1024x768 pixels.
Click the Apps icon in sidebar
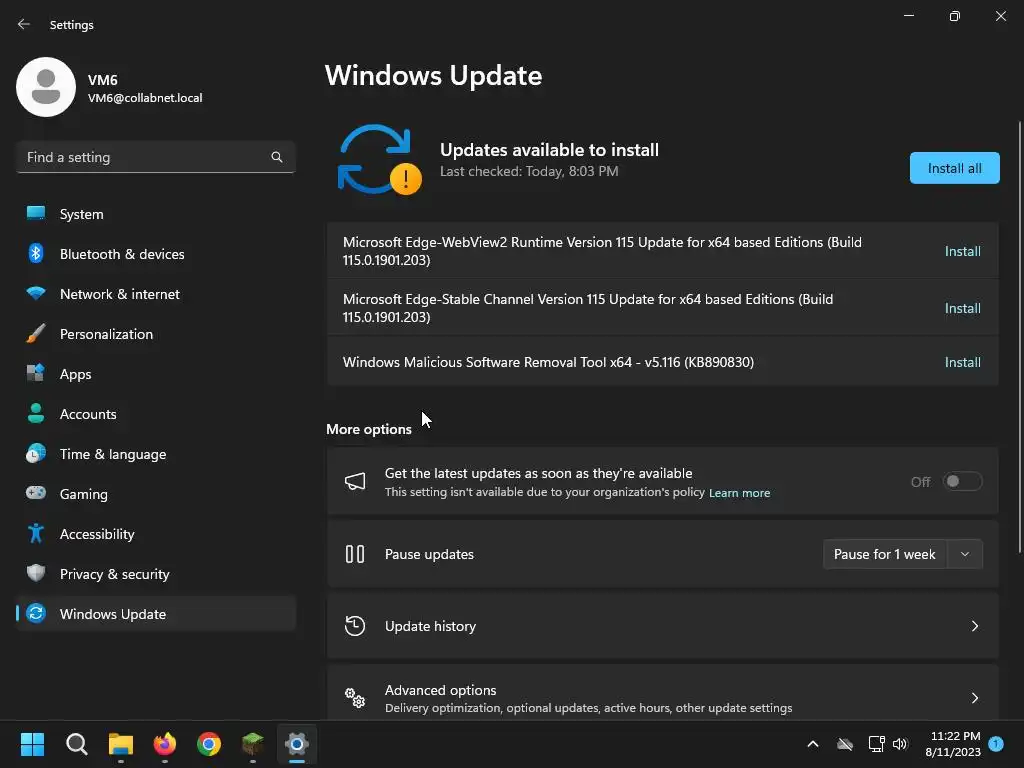click(x=36, y=374)
